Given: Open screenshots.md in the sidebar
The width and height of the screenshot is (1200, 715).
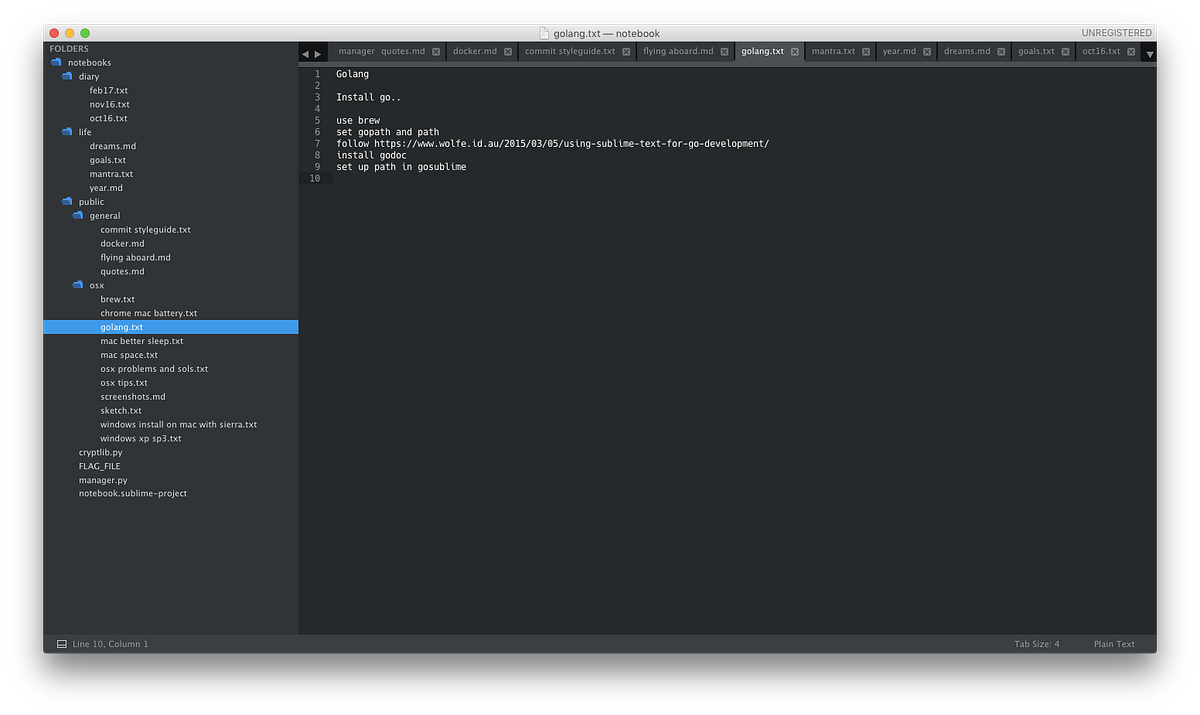Looking at the screenshot, I should 133,397.
